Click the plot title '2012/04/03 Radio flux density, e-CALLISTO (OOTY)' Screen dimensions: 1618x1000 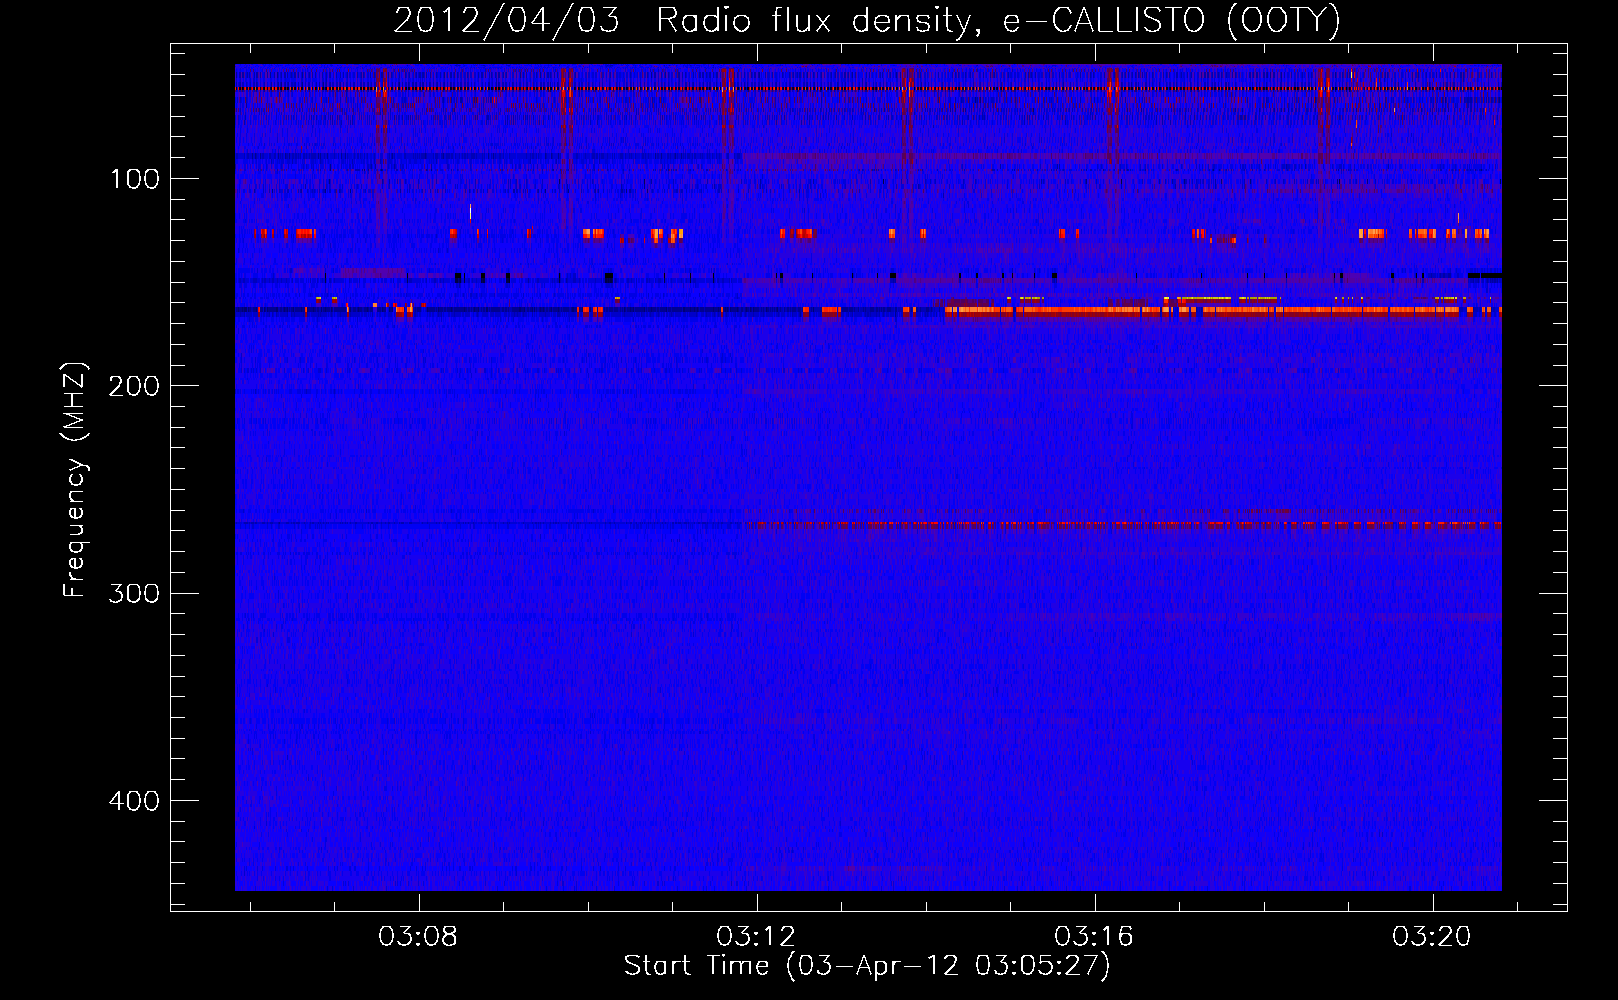point(867,21)
